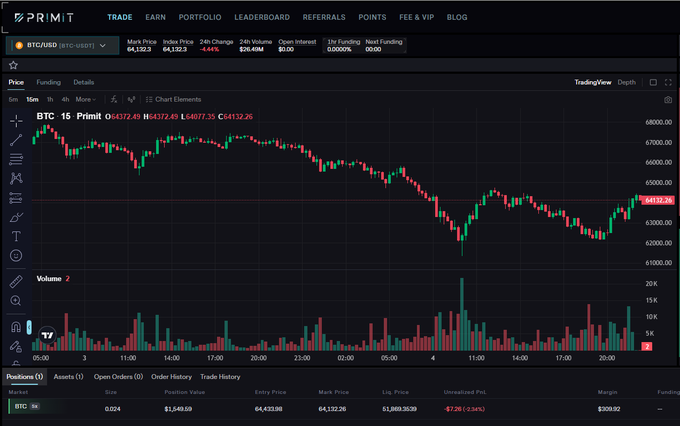Collapse the drawing toolbar side handle
The image size is (680, 426).
coord(29,327)
